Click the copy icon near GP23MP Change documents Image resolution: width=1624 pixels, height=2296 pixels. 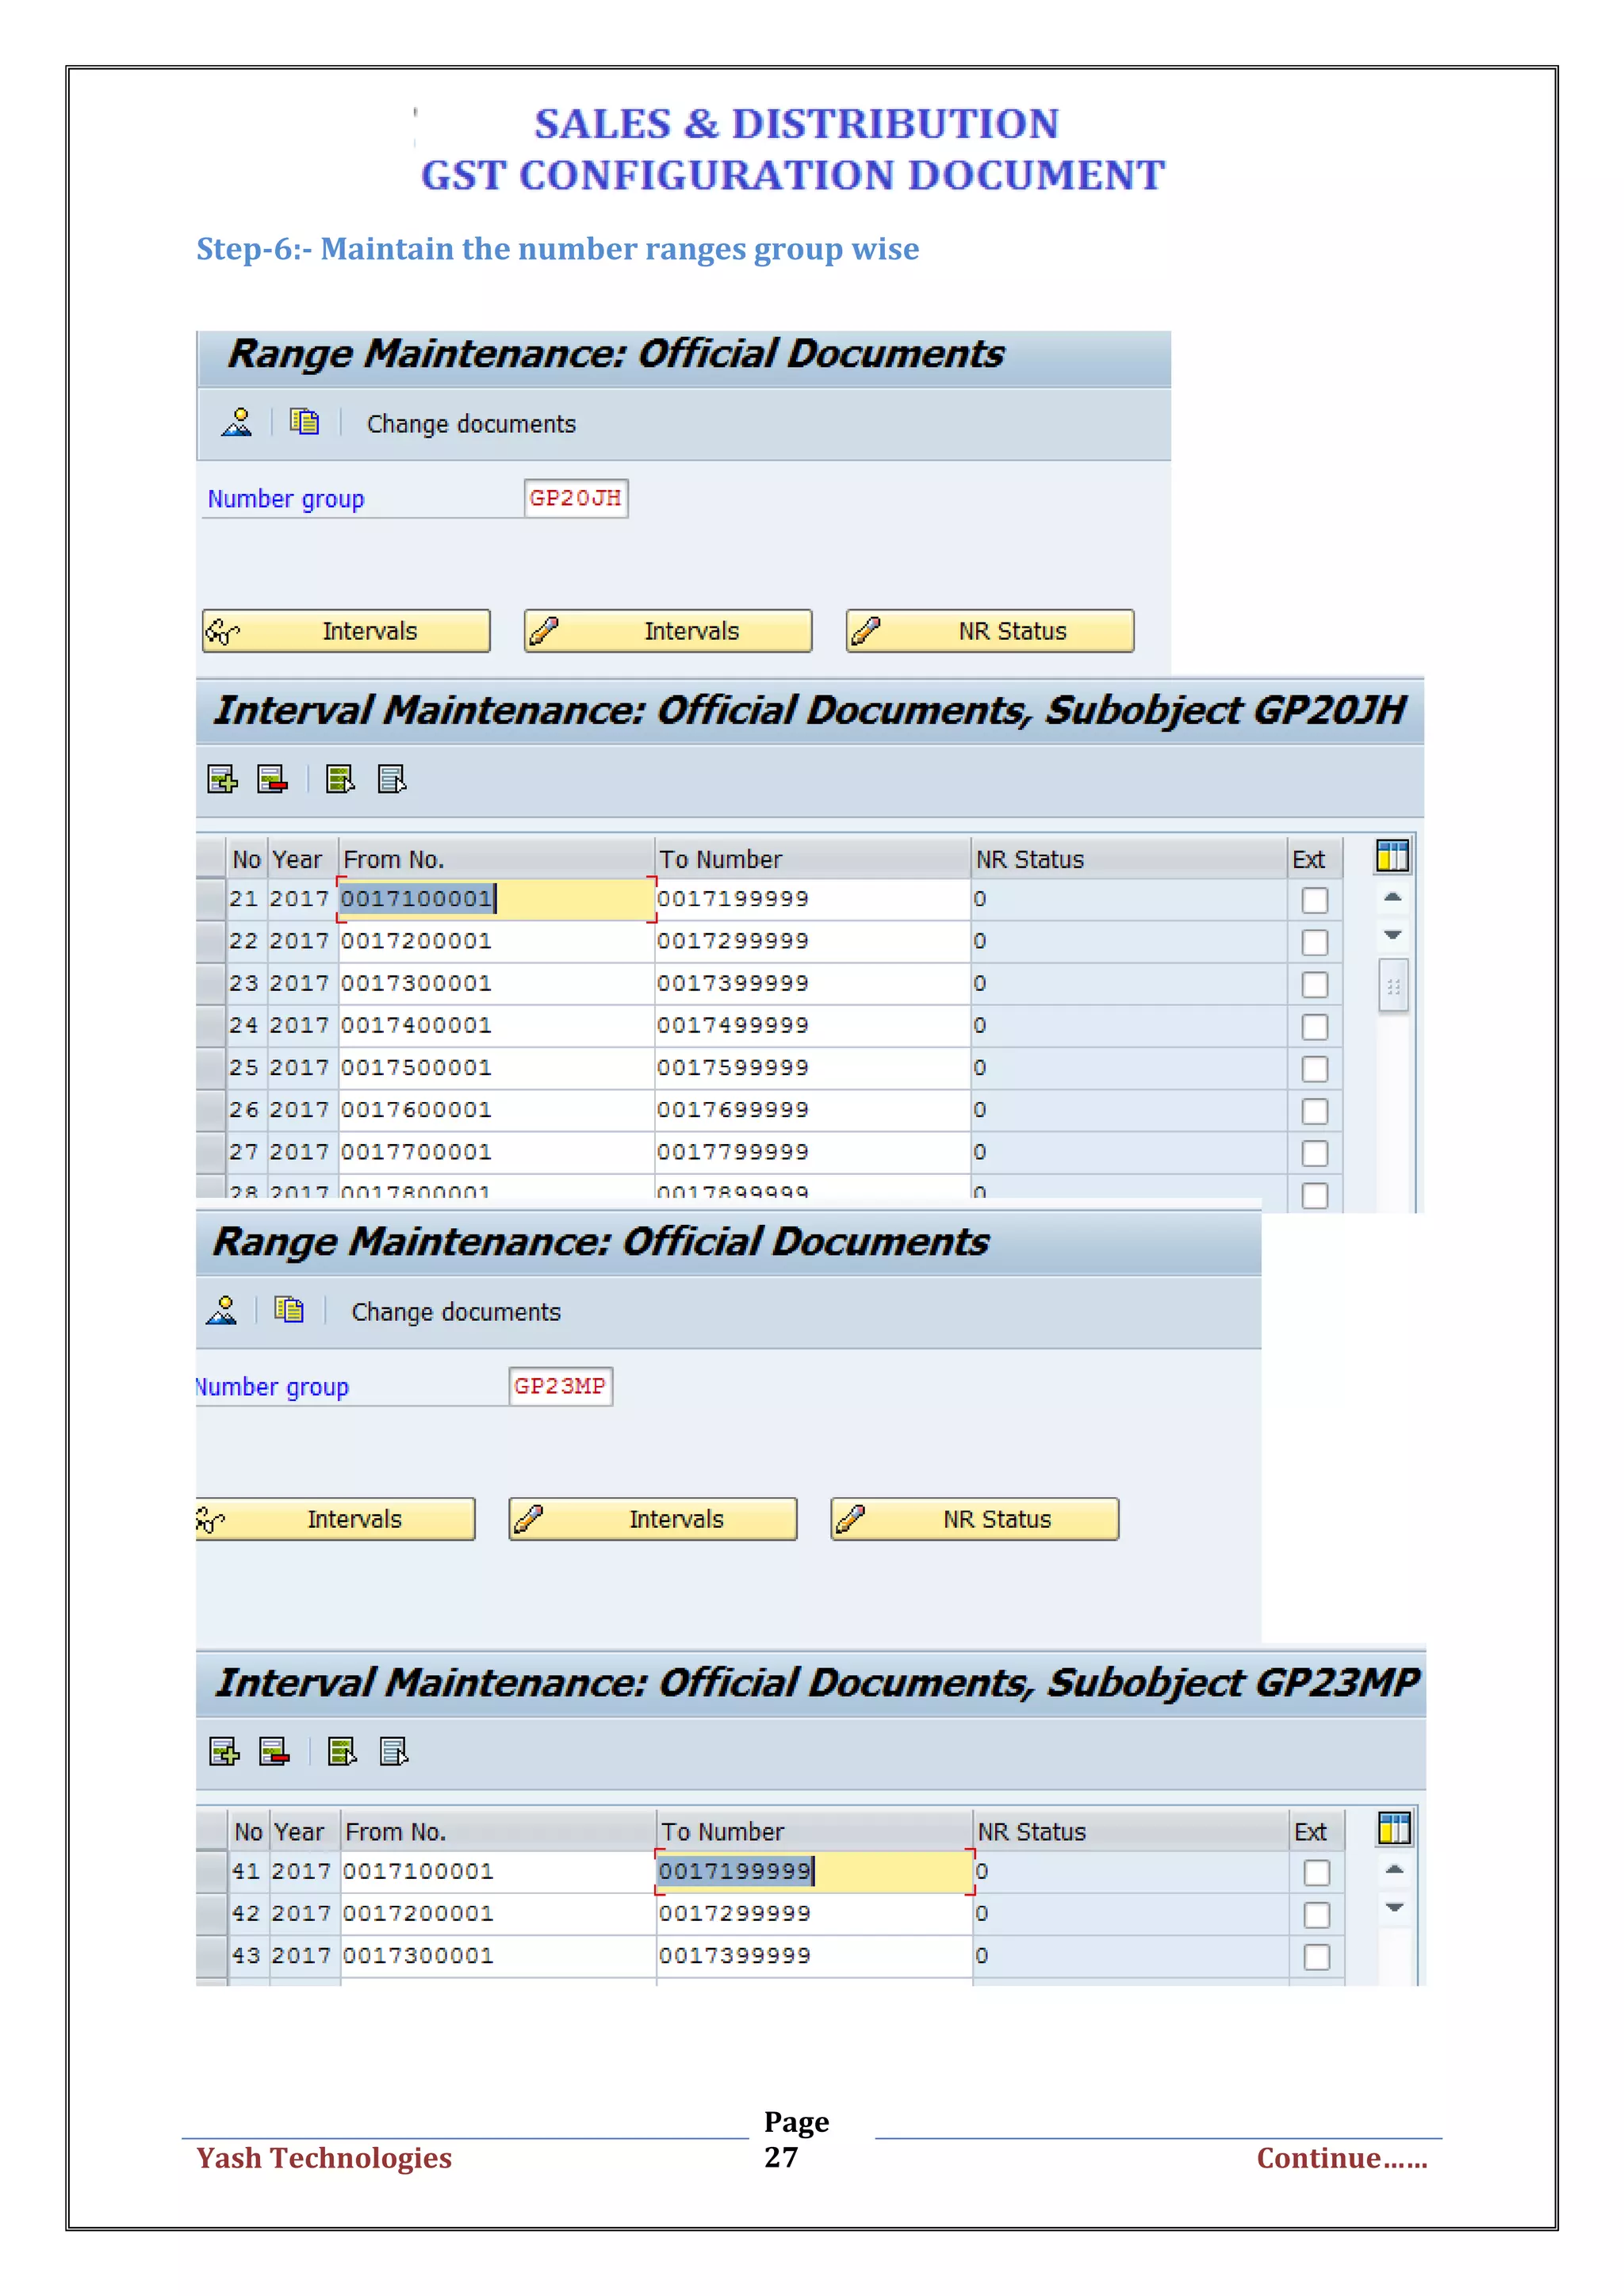pyautogui.click(x=289, y=1310)
